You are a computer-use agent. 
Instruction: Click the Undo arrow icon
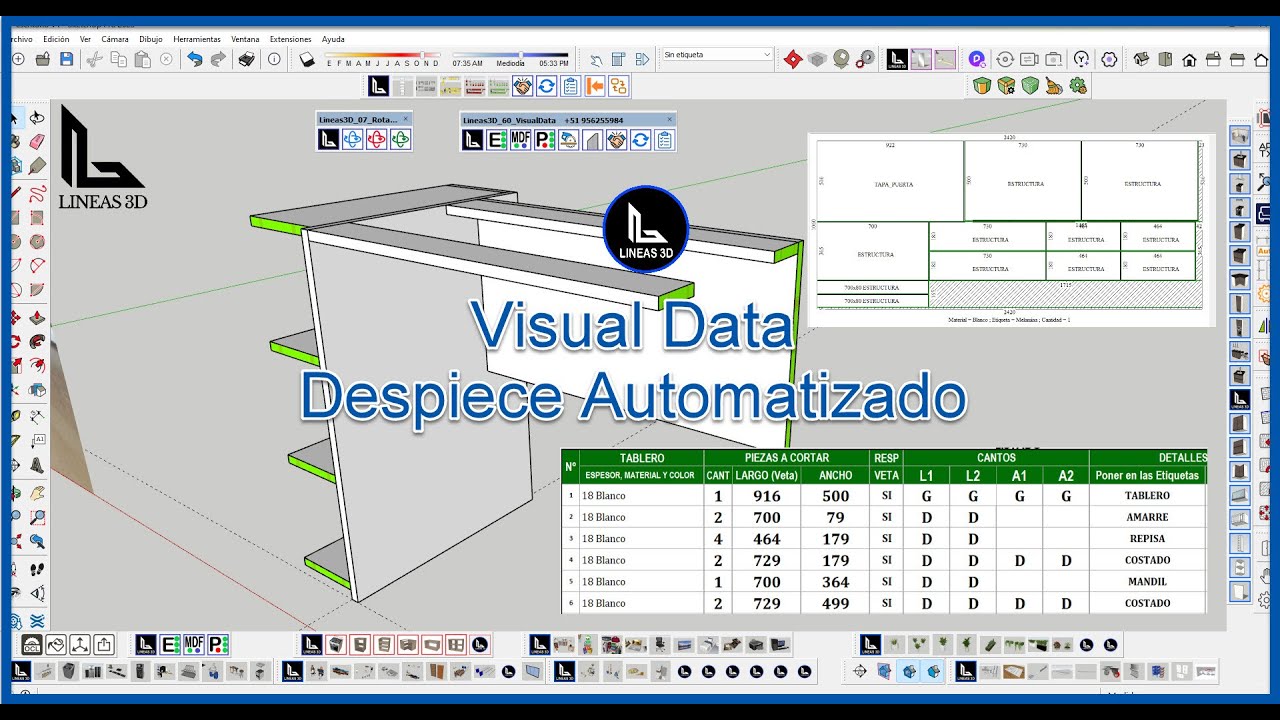click(x=194, y=59)
